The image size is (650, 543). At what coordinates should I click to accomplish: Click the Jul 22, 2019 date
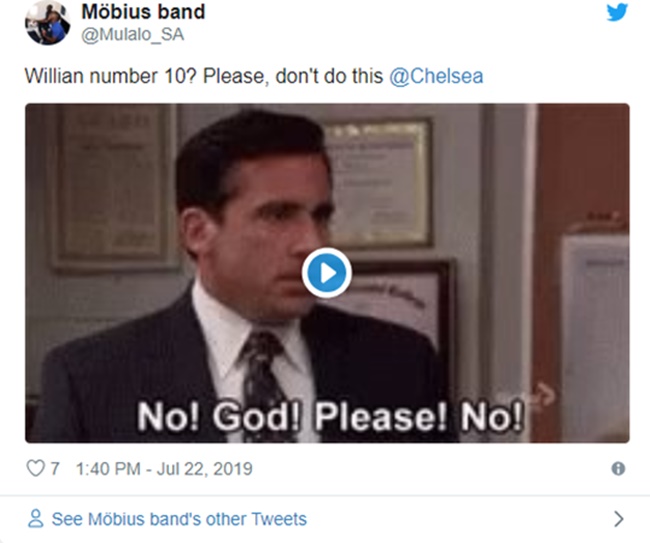205,469
